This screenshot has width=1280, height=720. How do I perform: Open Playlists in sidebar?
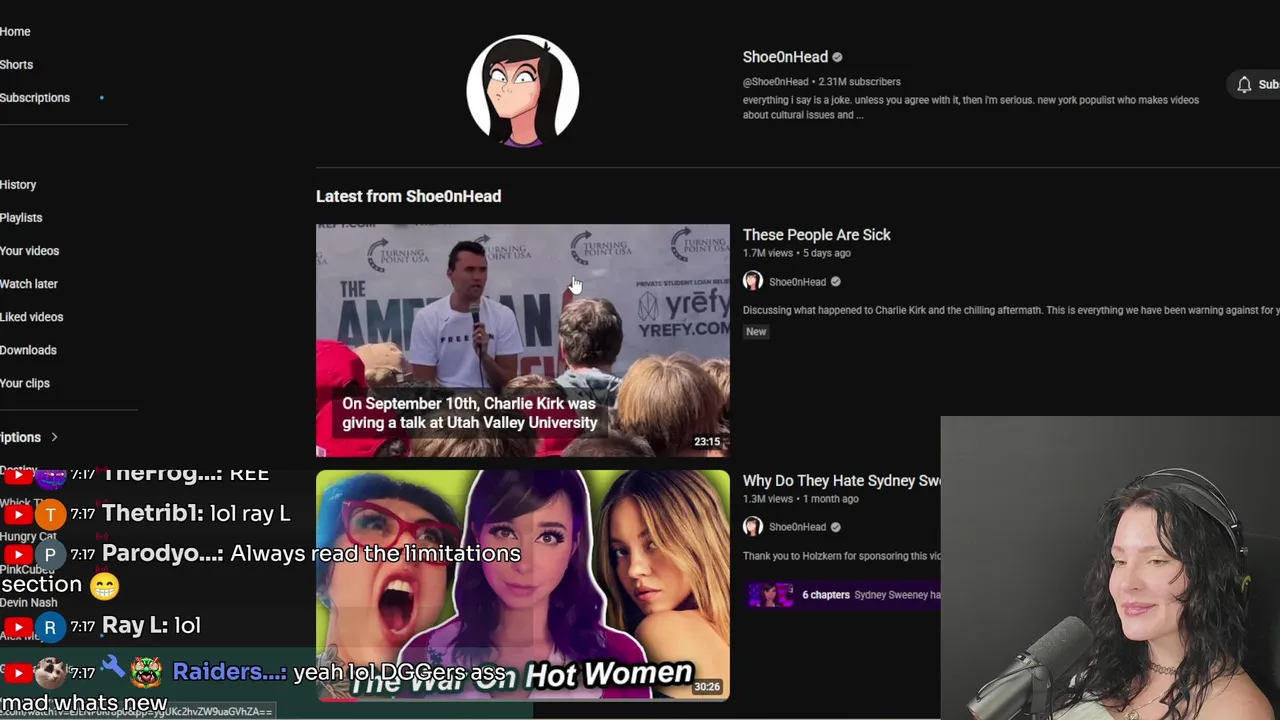[21, 218]
